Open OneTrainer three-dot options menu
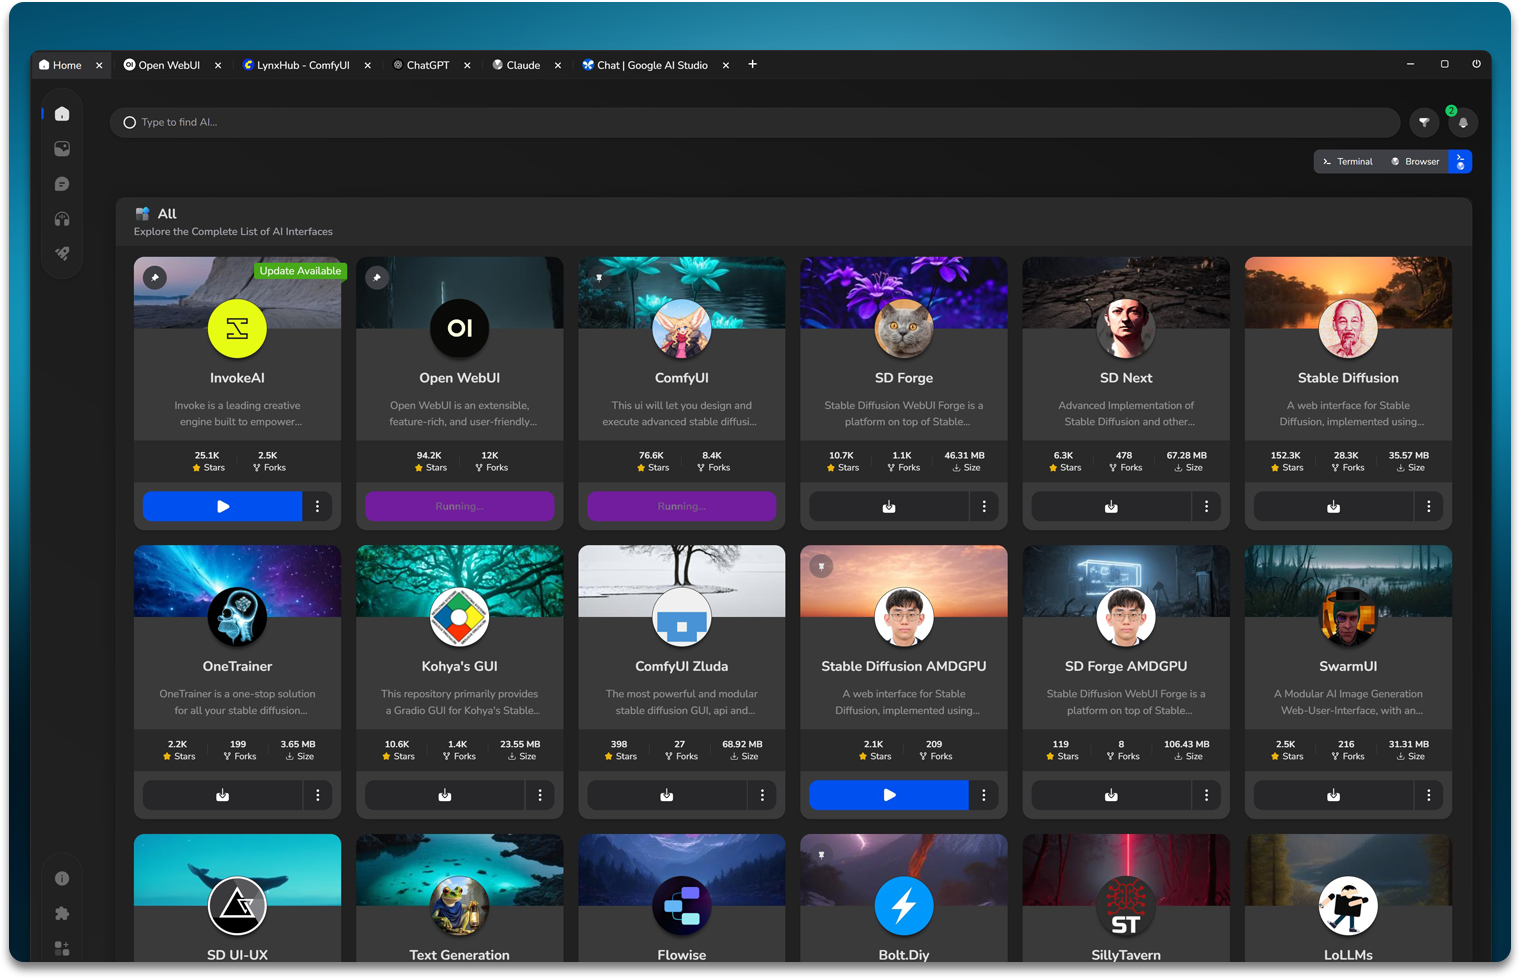This screenshot has height=978, width=1520. 318,795
